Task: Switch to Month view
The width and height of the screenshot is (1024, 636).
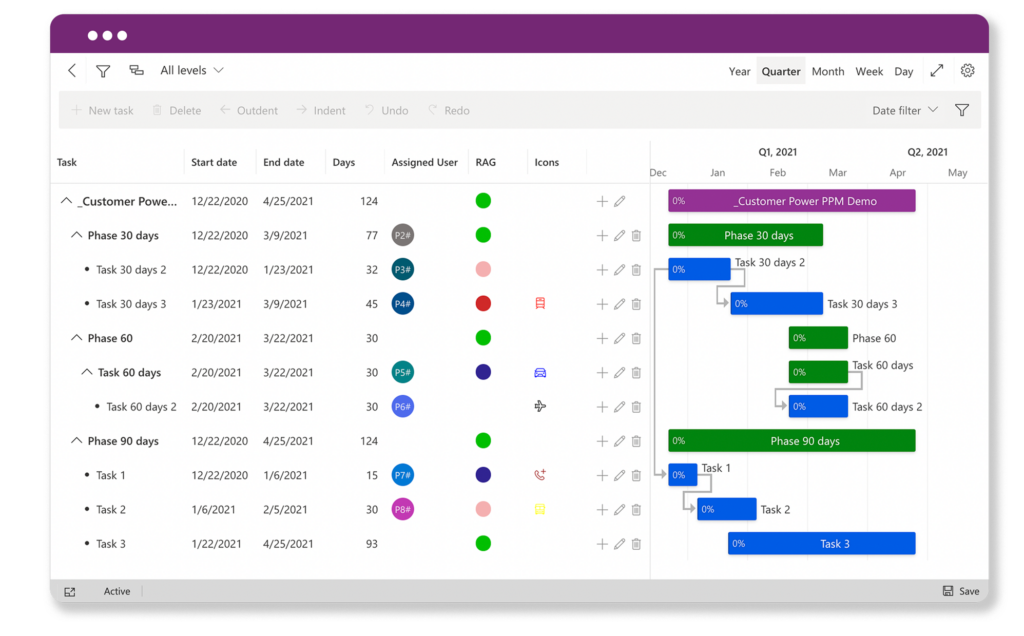Action: (828, 71)
